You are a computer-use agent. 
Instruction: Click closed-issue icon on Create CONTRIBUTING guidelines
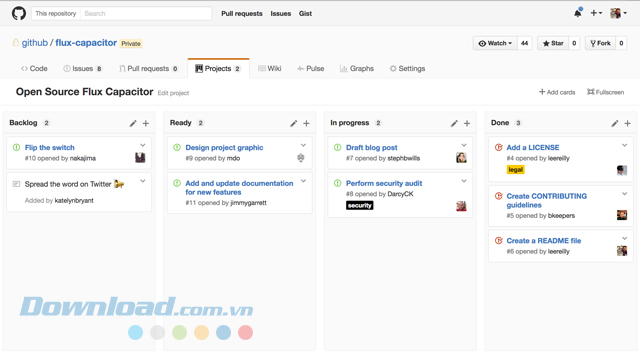498,196
